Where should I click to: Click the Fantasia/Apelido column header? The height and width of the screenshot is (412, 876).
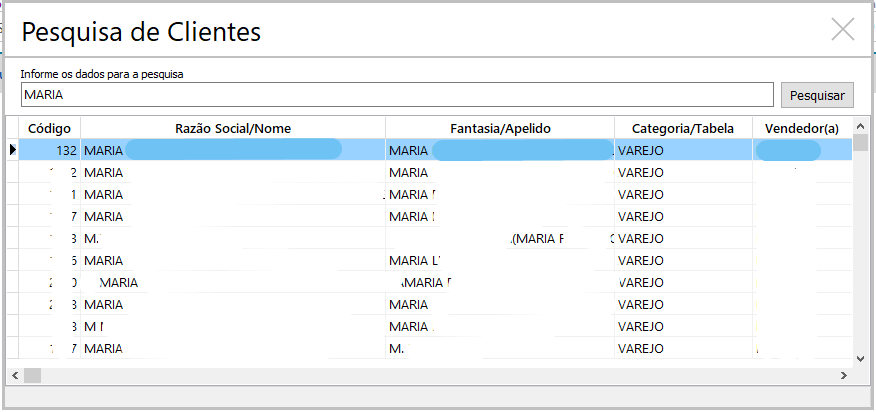500,128
